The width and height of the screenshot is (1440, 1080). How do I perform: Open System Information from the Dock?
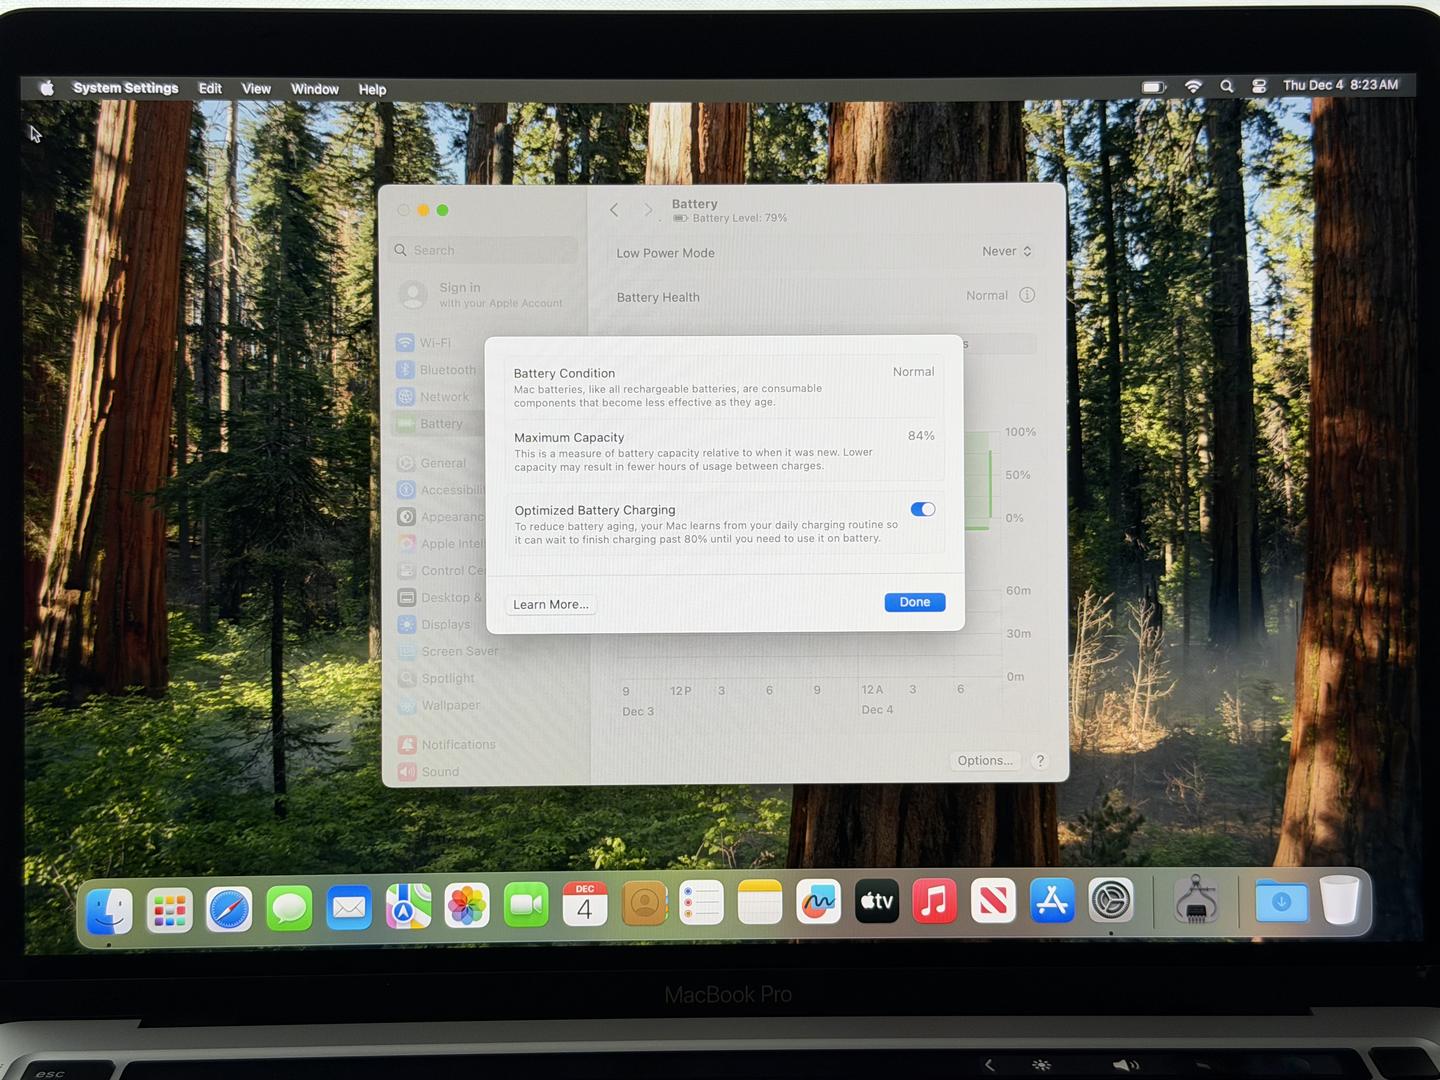(x=1196, y=900)
